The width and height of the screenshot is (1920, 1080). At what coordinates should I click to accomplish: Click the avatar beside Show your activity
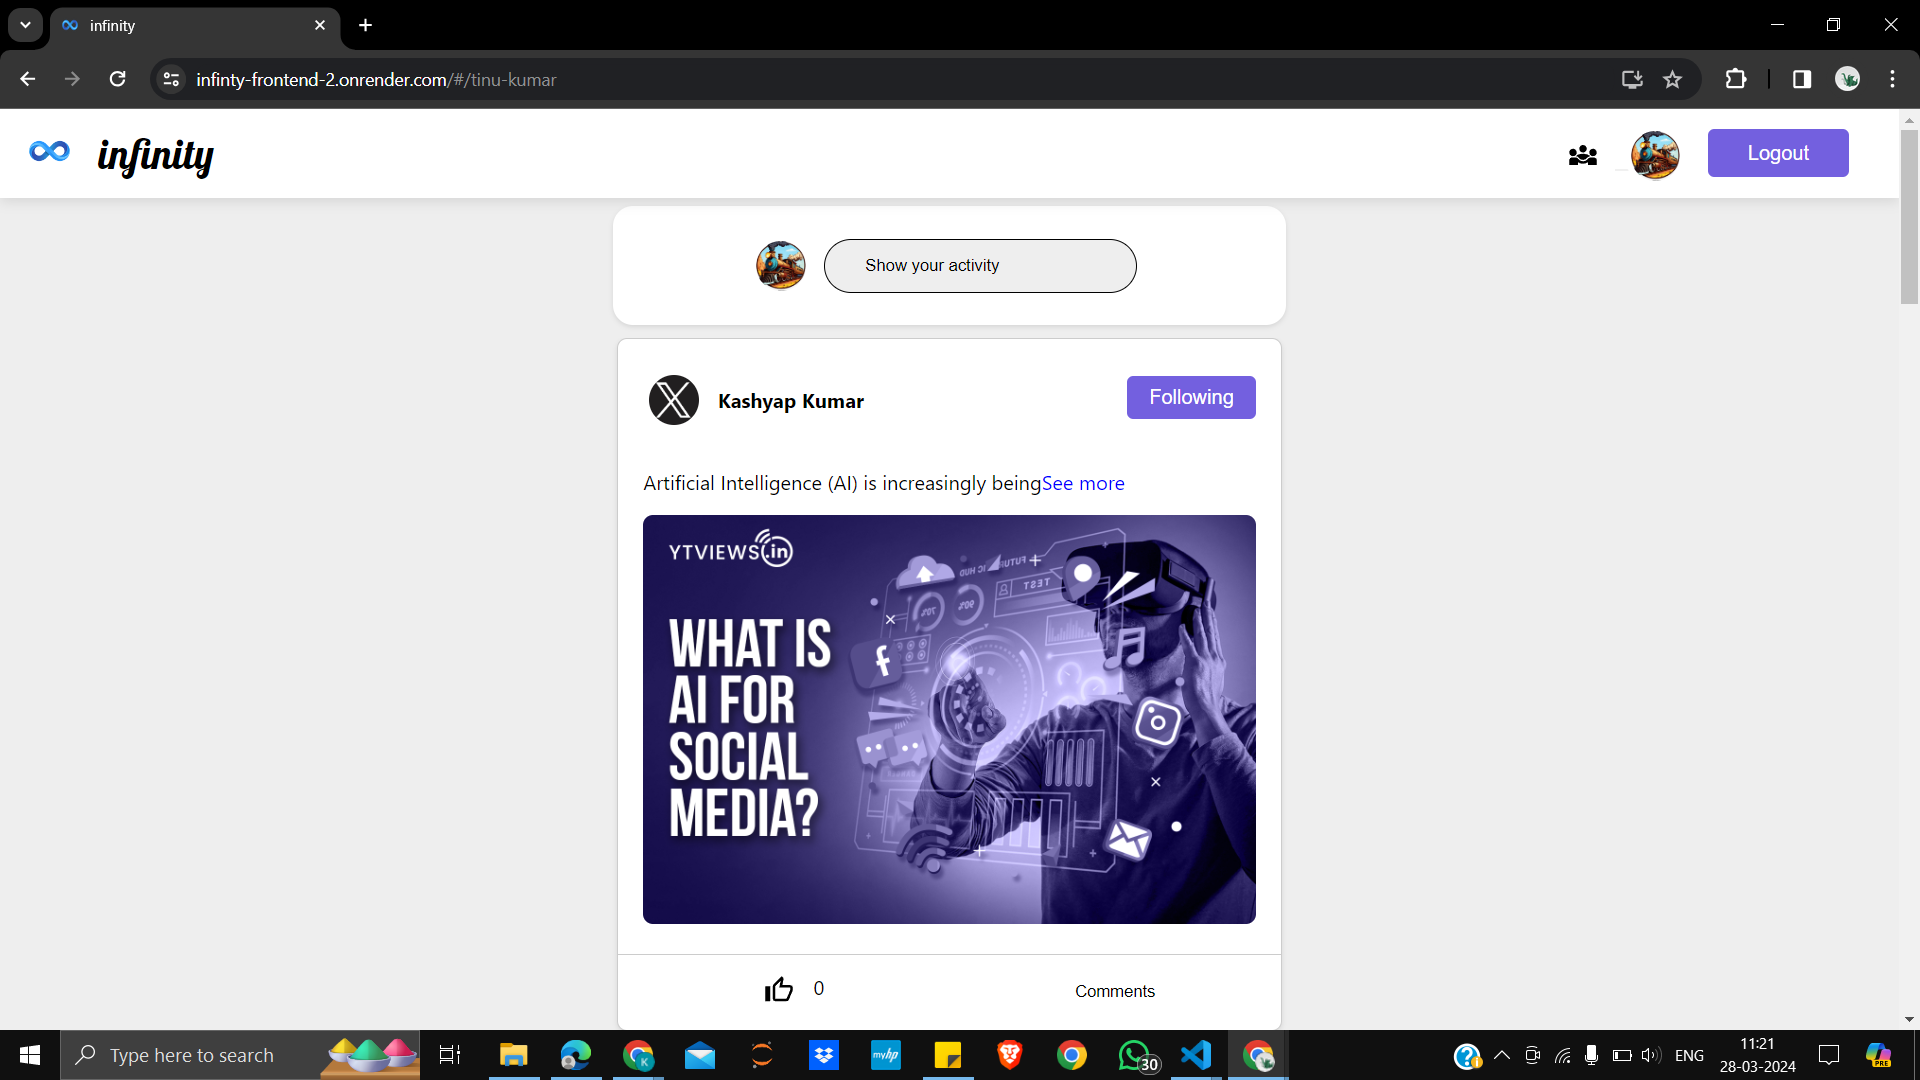(781, 266)
